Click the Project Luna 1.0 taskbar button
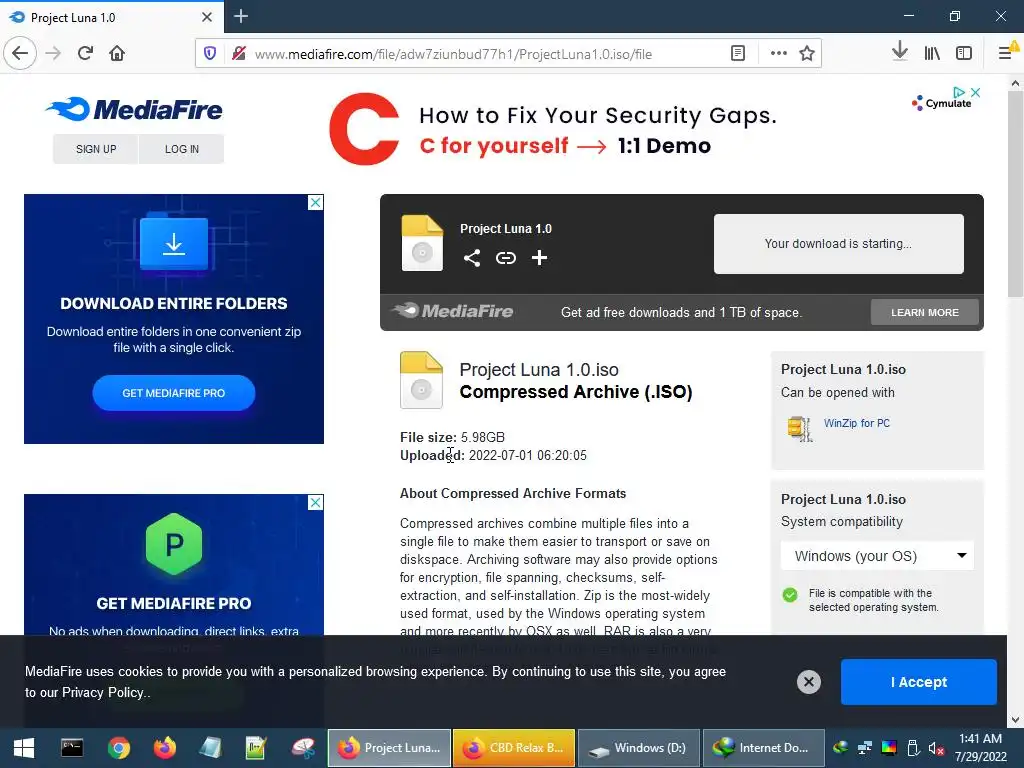The height and width of the screenshot is (768, 1024). 389,748
